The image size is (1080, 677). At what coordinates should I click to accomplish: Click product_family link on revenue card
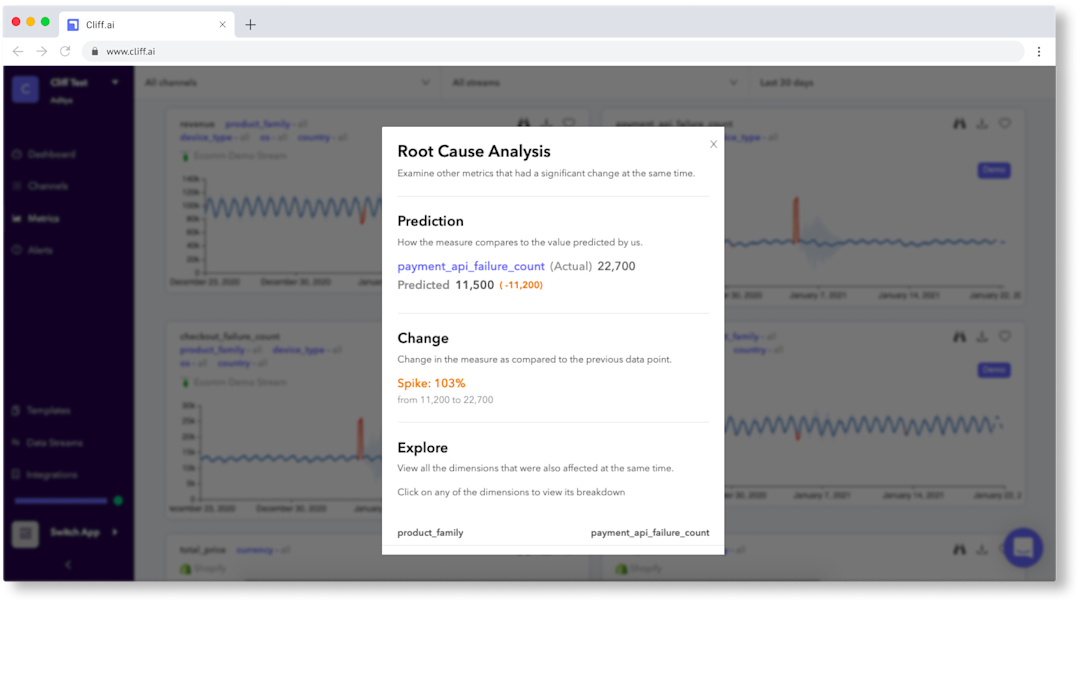point(258,124)
